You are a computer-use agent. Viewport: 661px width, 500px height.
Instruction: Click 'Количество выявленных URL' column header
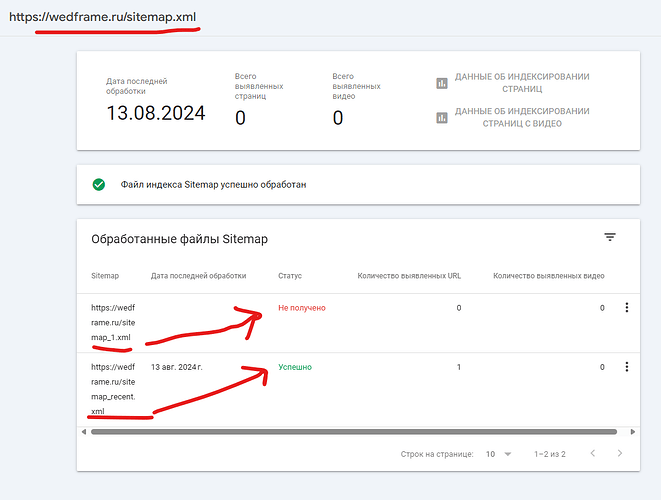[409, 276]
